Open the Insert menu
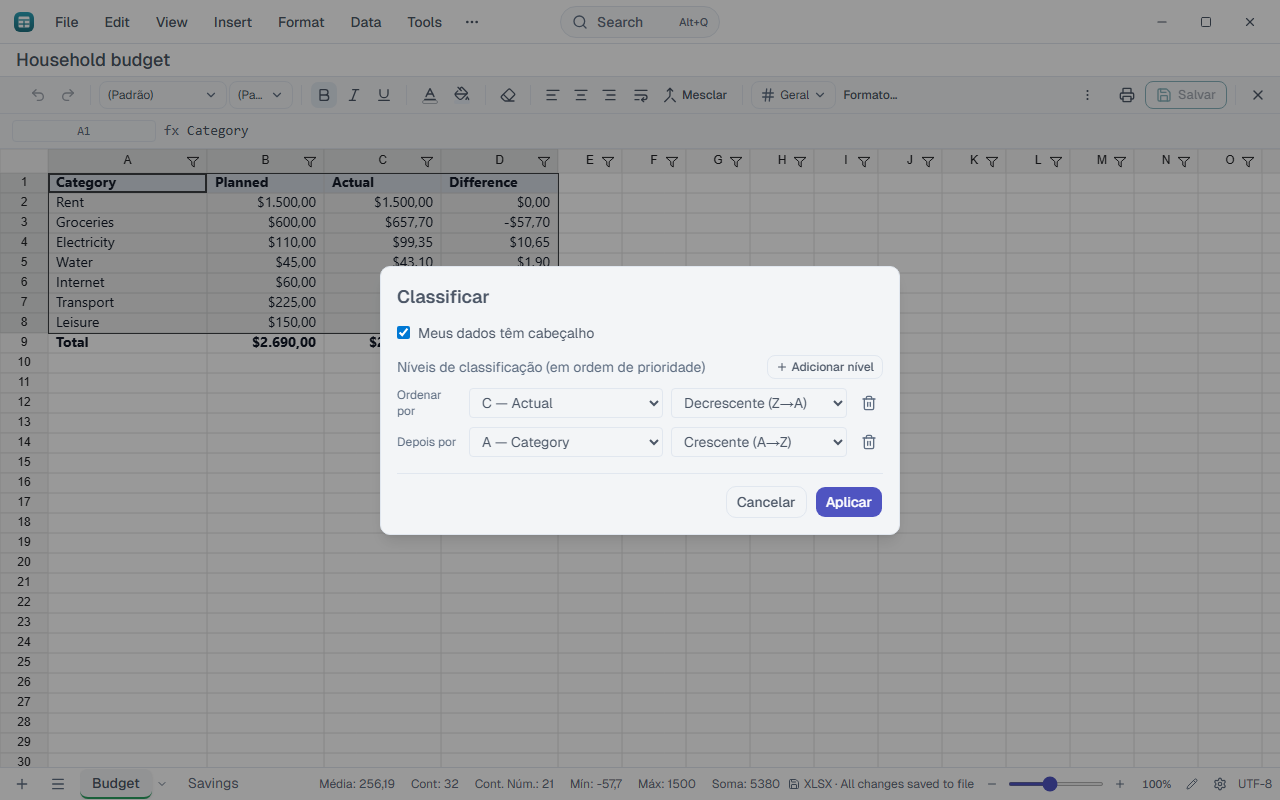 [233, 22]
